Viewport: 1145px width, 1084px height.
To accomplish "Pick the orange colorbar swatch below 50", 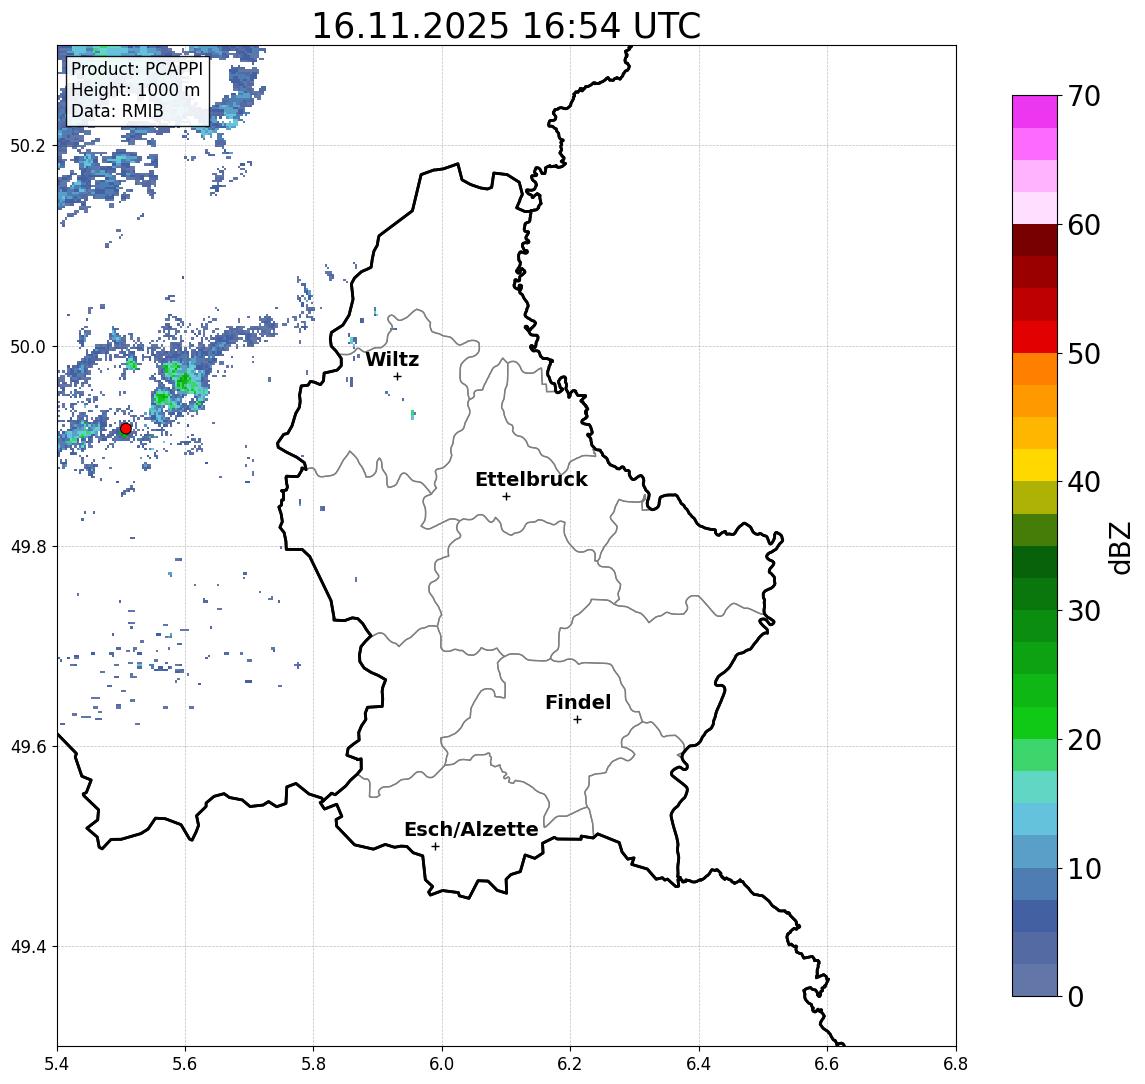I will pyautogui.click(x=1035, y=369).
